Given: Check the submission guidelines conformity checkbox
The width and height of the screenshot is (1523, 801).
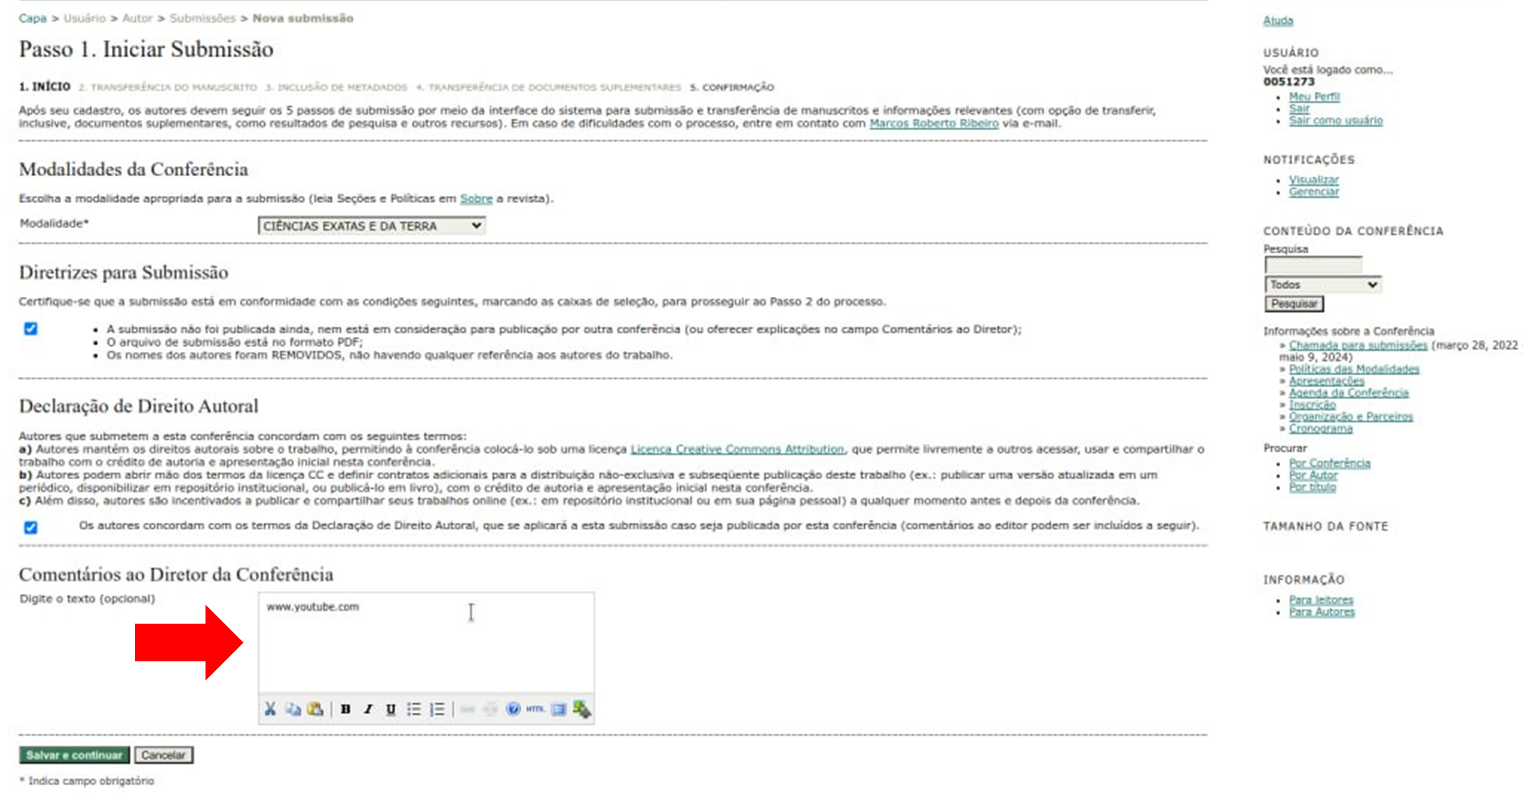Looking at the screenshot, I should pos(30,328).
